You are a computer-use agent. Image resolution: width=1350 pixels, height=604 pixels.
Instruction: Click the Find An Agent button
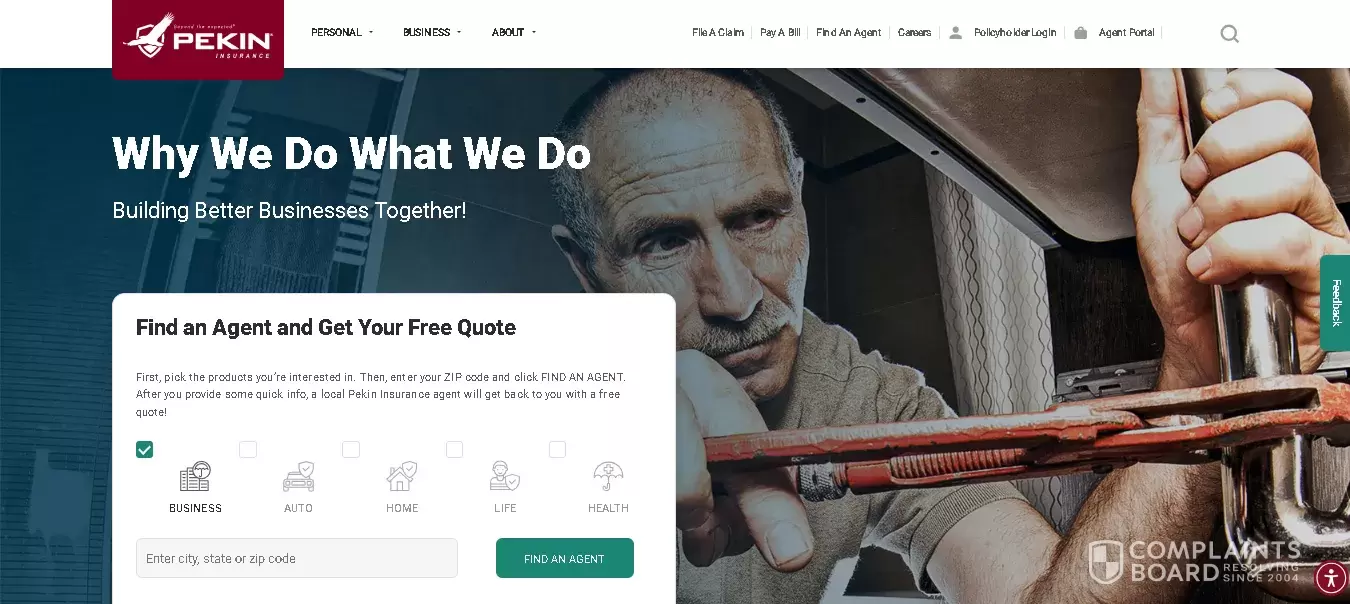coord(565,558)
